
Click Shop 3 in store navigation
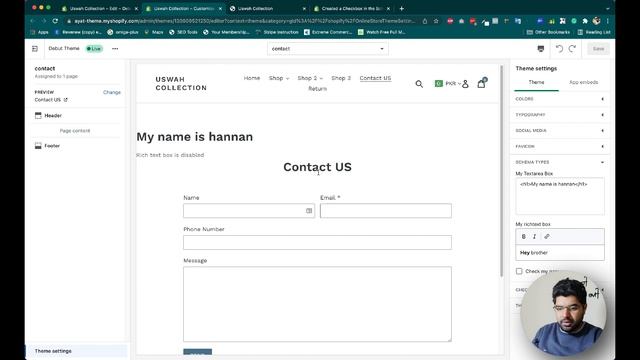pos(341,78)
